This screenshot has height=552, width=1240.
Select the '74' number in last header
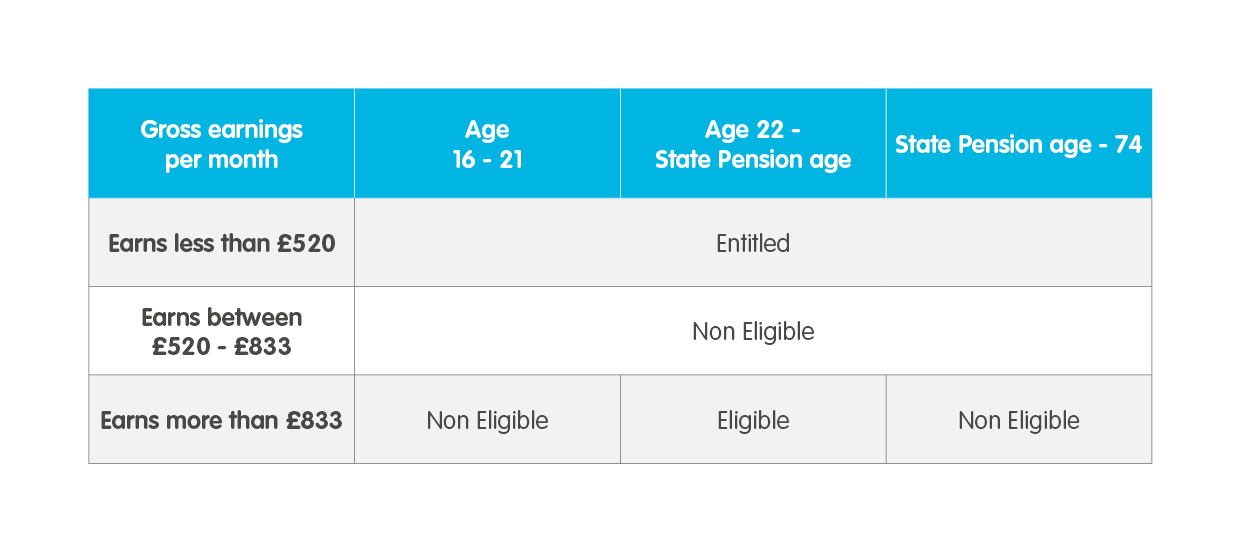click(x=1128, y=144)
